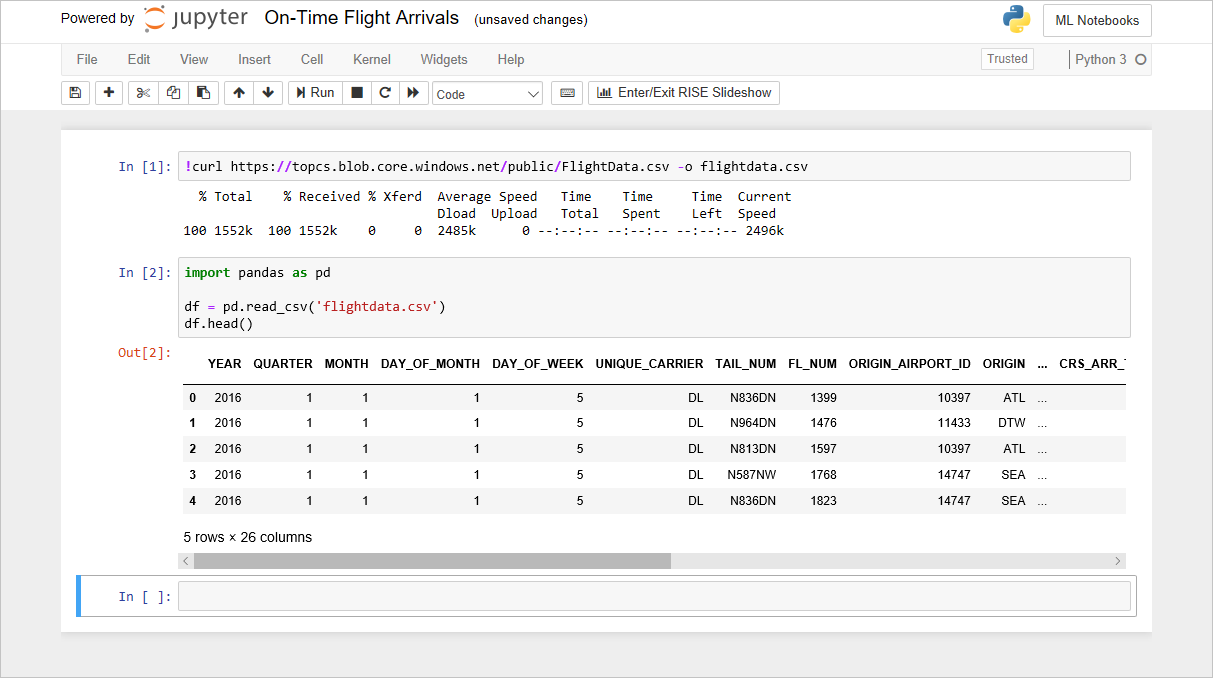Paste a cell using the paste icon
This screenshot has height=678, width=1213.
(x=203, y=92)
